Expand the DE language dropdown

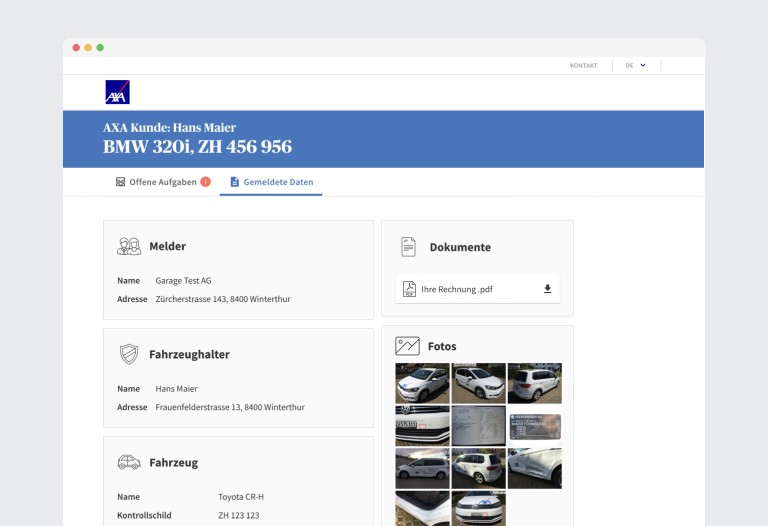point(635,65)
